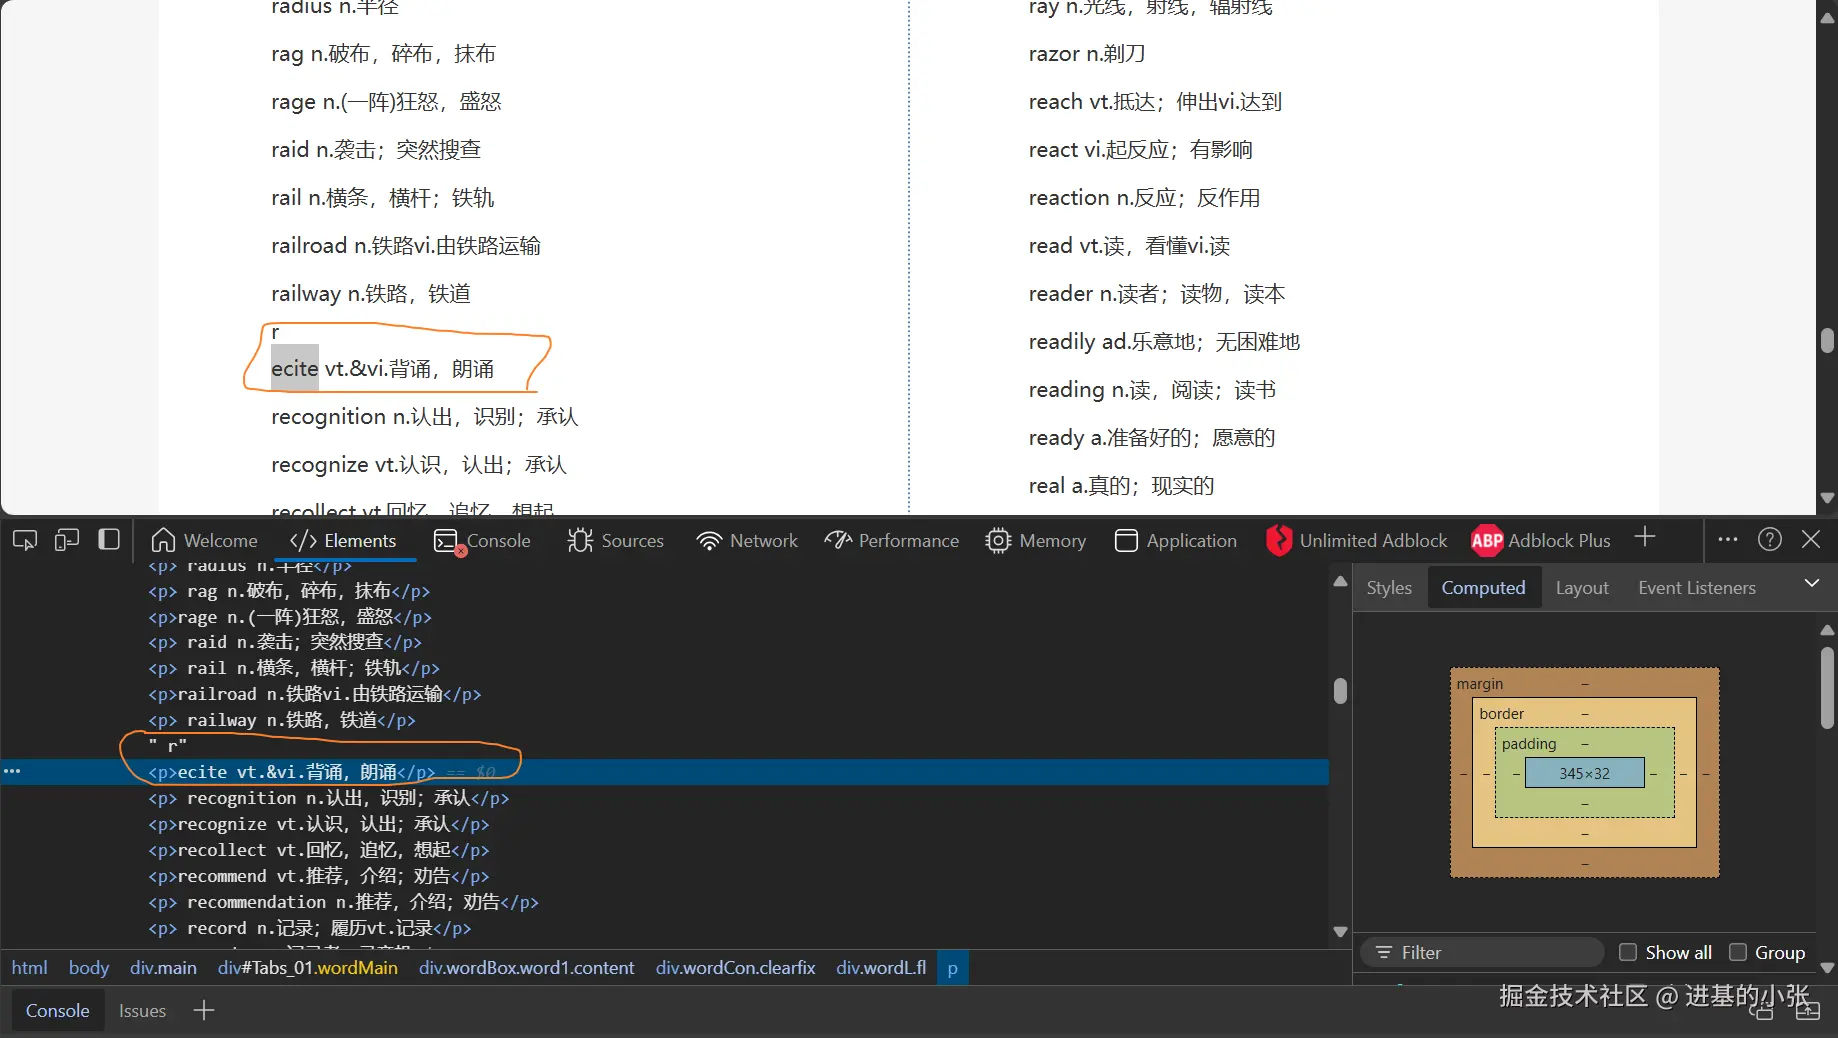Screen dimensions: 1838x1038
Task: Click the 345×32 content box in the box model
Action: pyautogui.click(x=1584, y=773)
